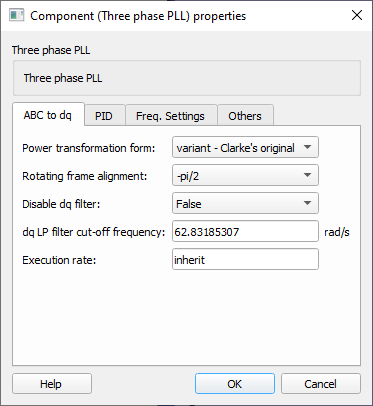The image size is (373, 406).
Task: Open the Power transformation form dropdown
Action: click(245, 147)
